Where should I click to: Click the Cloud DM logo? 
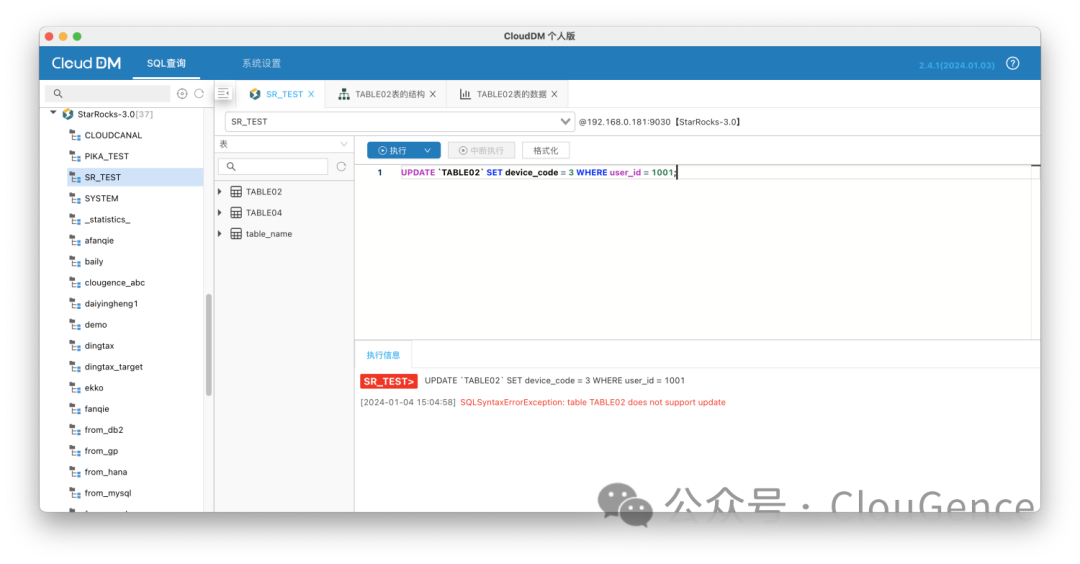[x=86, y=63]
